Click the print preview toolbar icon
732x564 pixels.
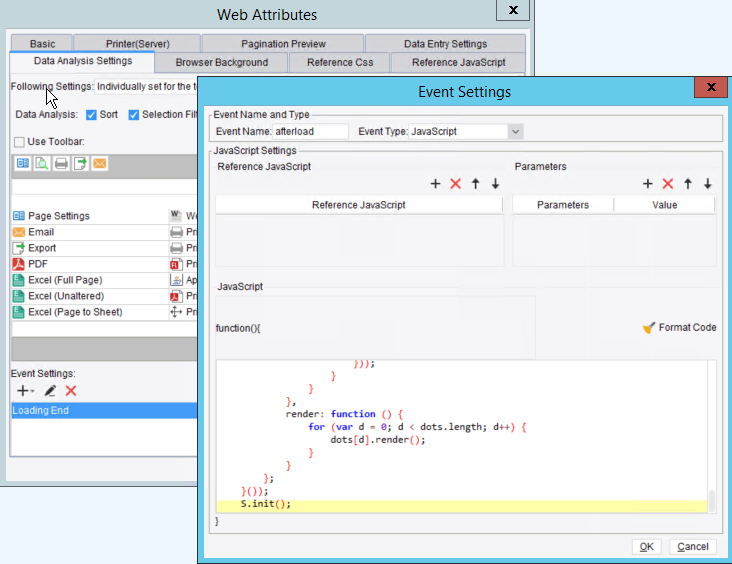tap(42, 163)
